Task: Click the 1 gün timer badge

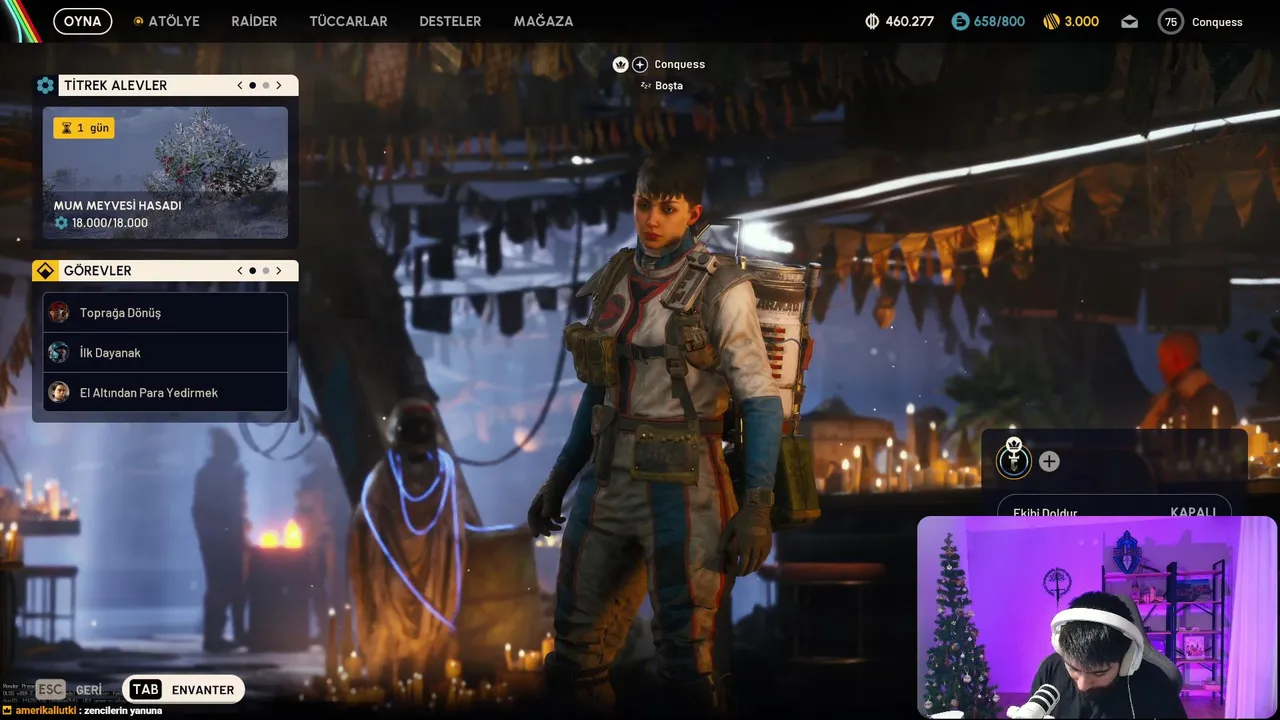Action: pos(84,128)
